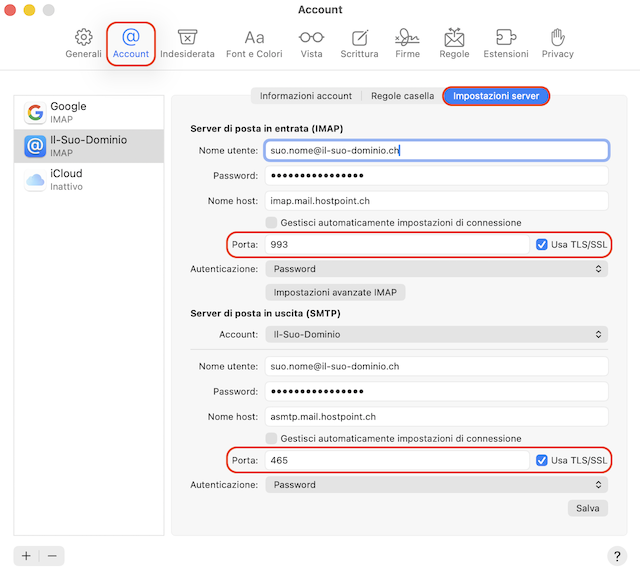
Task: Toggle Usa TLS/SSL for SMTP port 465
Action: coord(542,460)
